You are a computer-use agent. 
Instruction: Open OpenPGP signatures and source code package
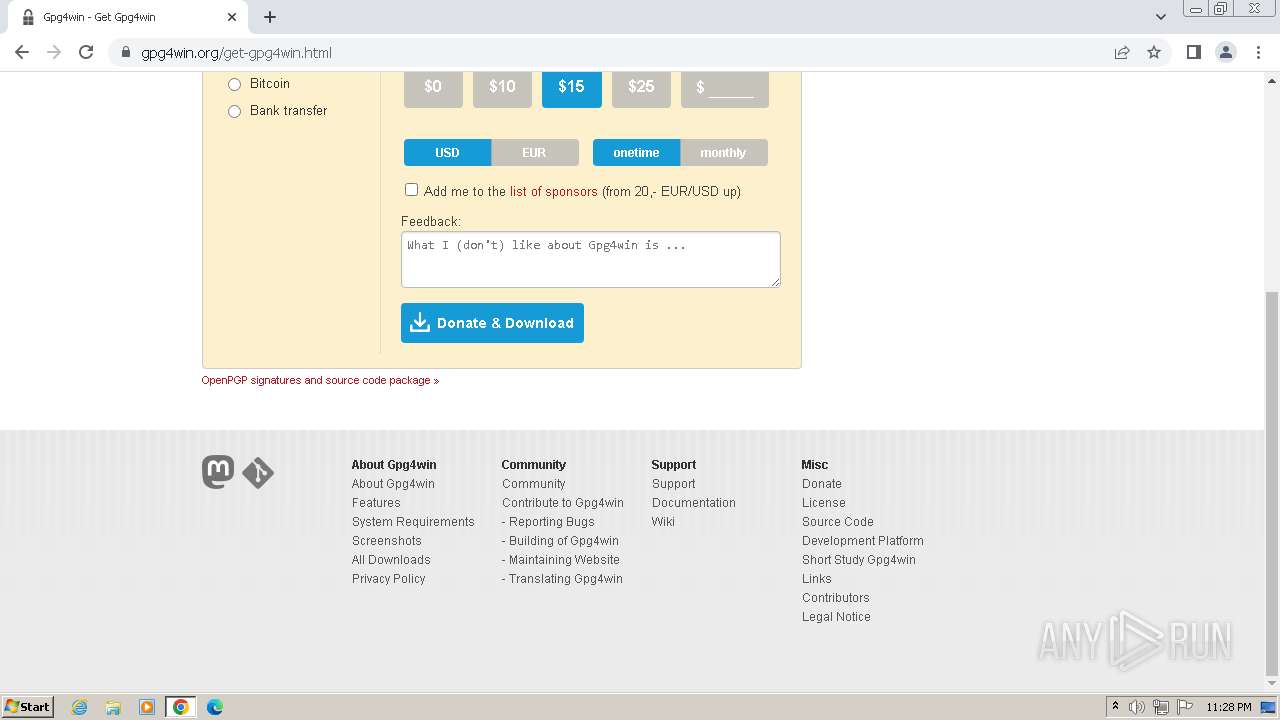pos(320,380)
